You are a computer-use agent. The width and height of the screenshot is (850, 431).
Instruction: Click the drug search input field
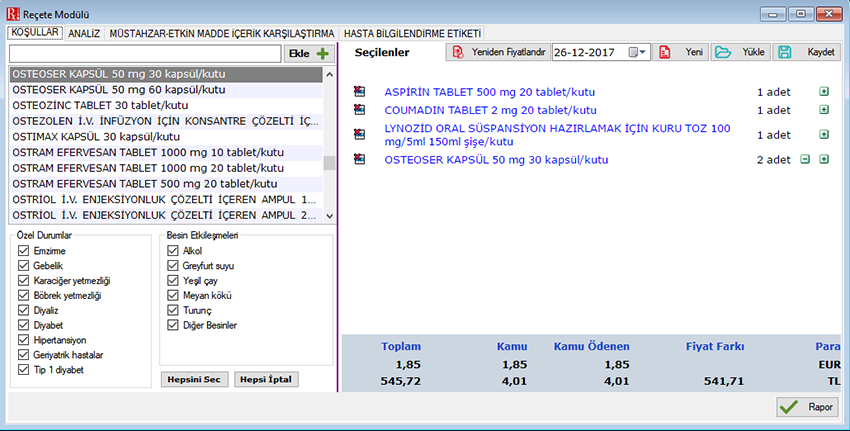click(144, 54)
